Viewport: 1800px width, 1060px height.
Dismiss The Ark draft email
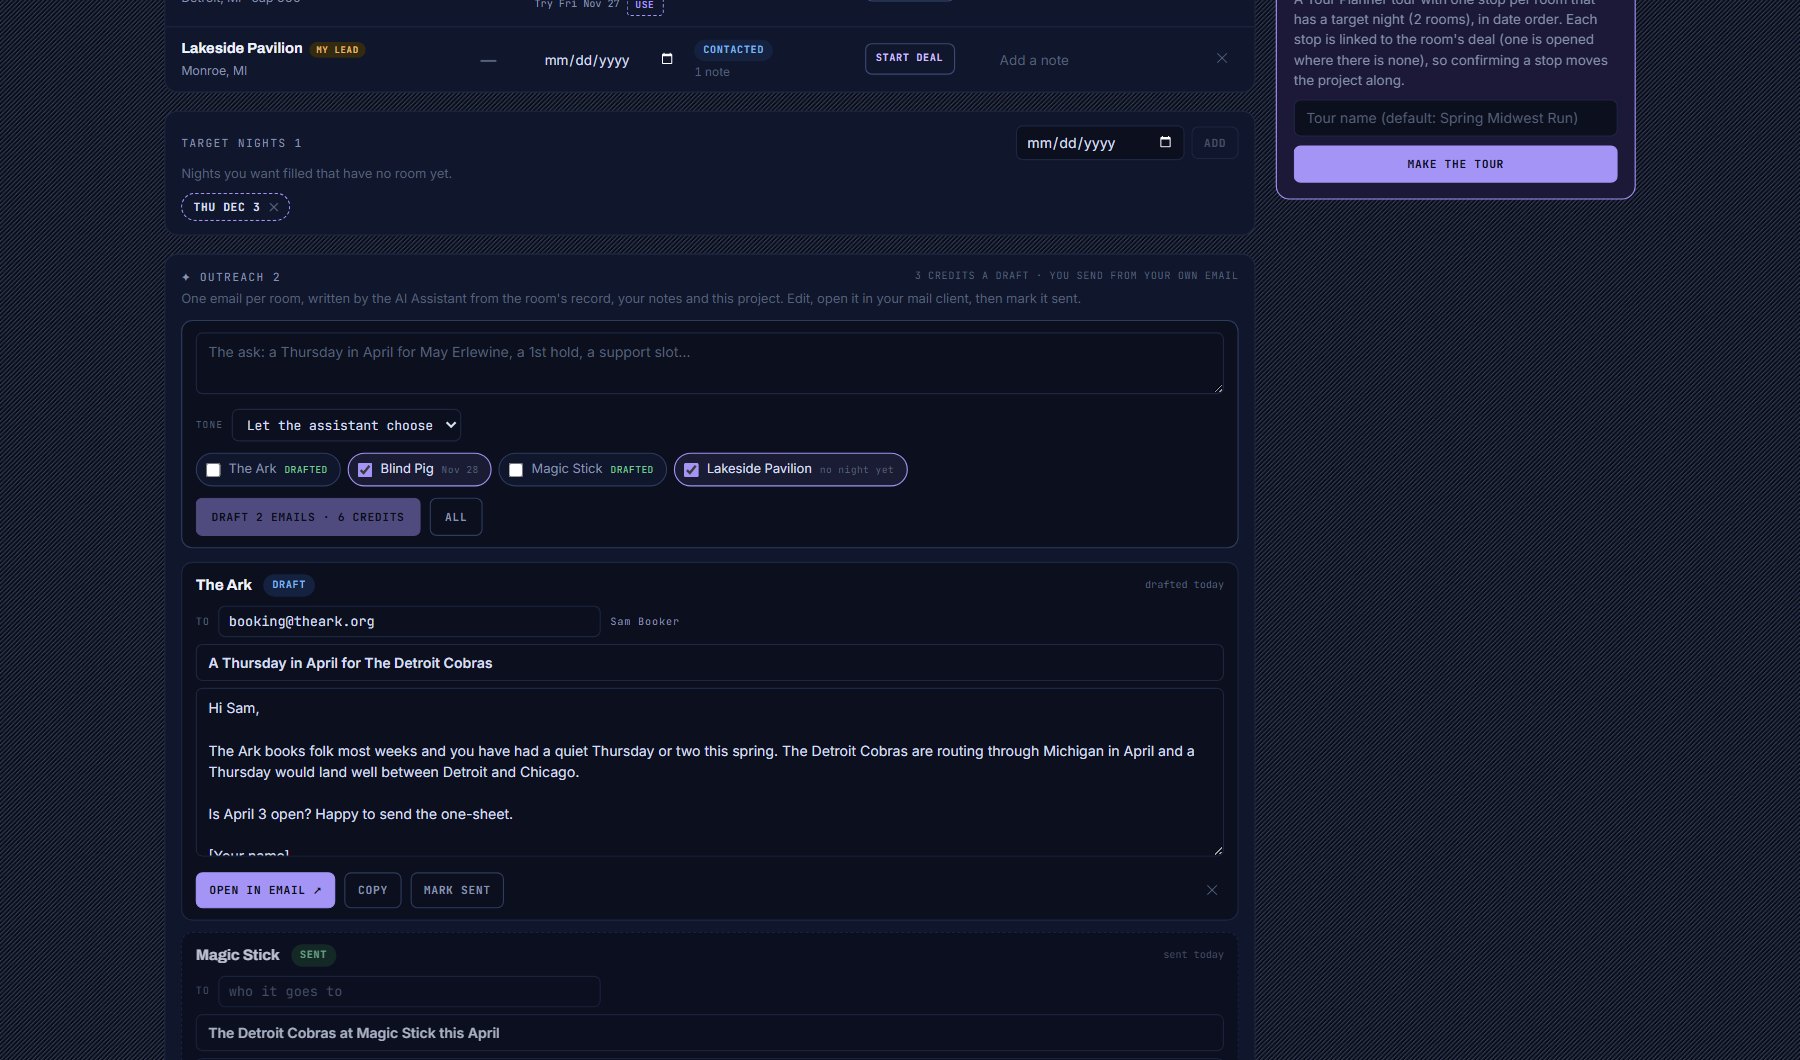tap(1212, 890)
